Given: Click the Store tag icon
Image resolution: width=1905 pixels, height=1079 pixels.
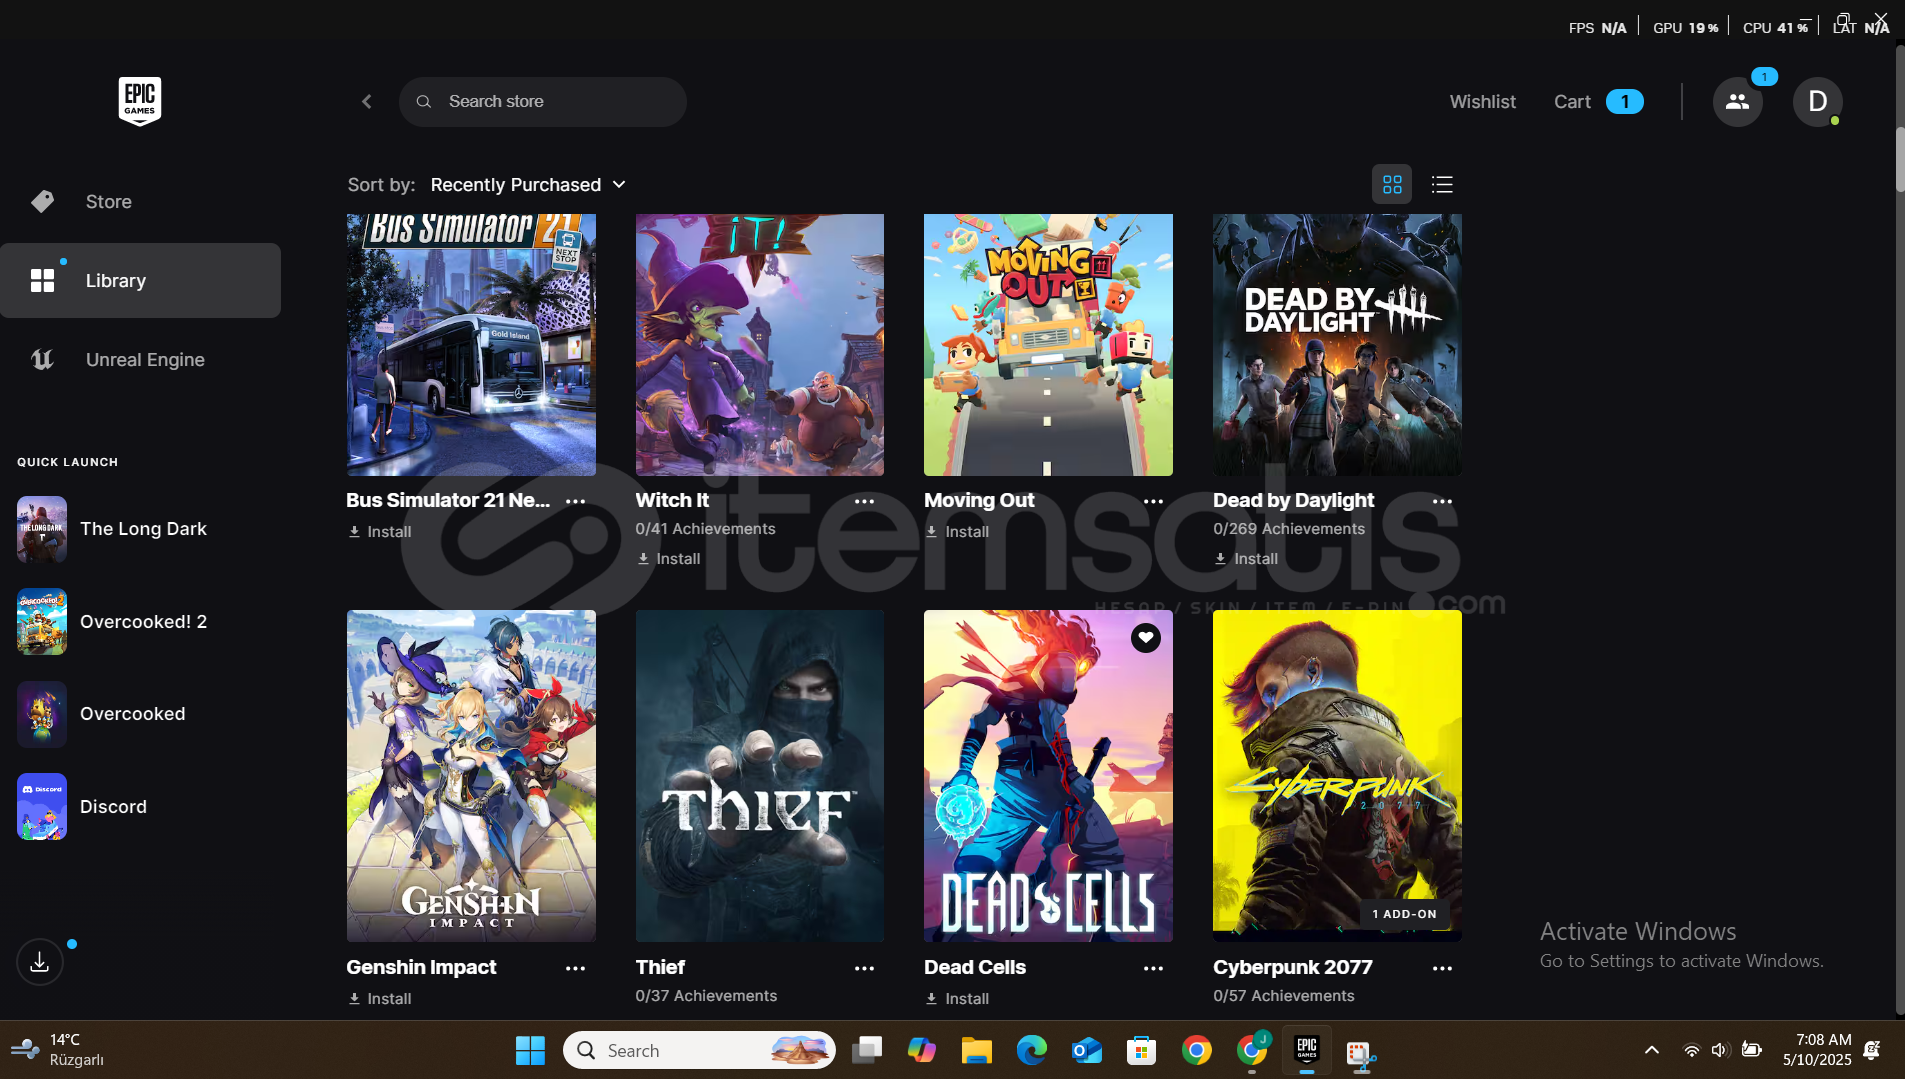Looking at the screenshot, I should (42, 202).
